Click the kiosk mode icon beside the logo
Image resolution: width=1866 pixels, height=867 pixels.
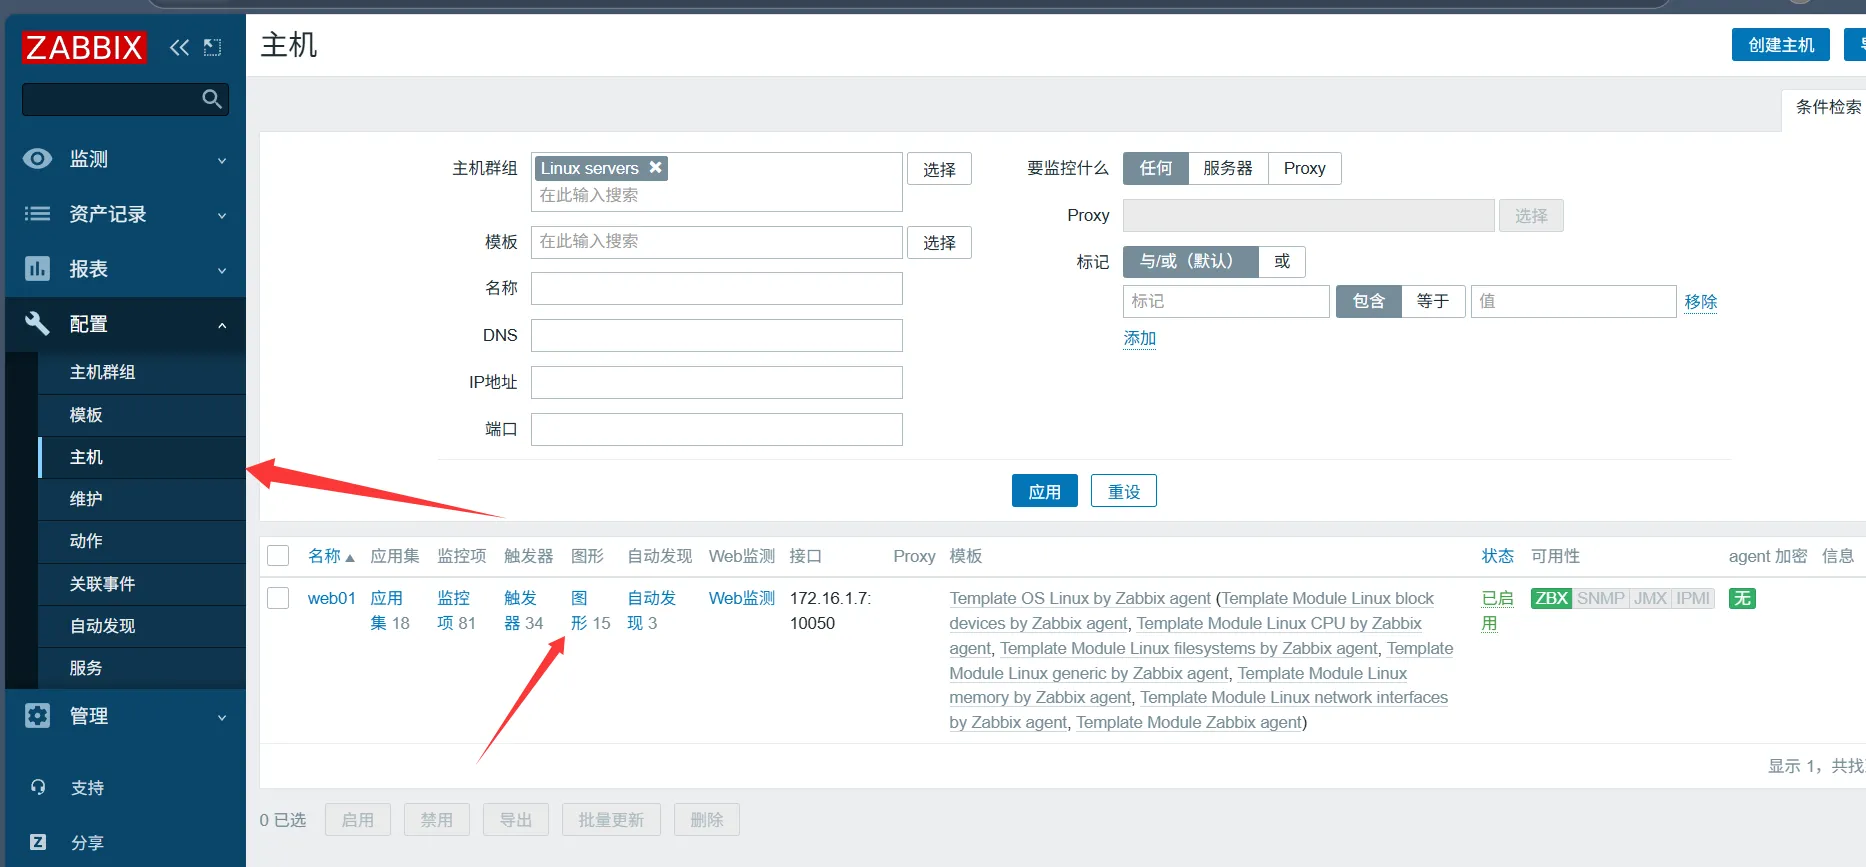click(212, 47)
